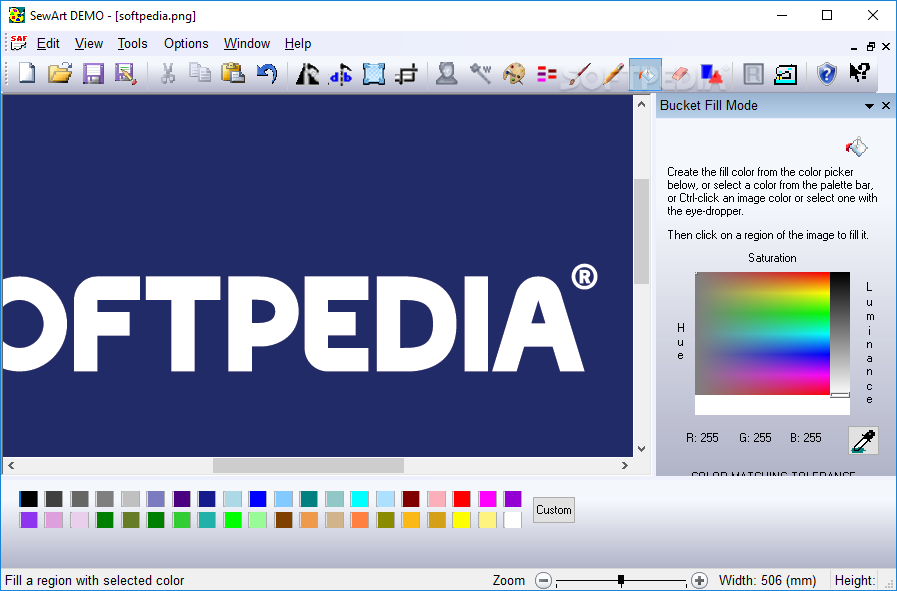Select the red palette swatch
Viewport: 897px width, 591px height.
[462, 499]
